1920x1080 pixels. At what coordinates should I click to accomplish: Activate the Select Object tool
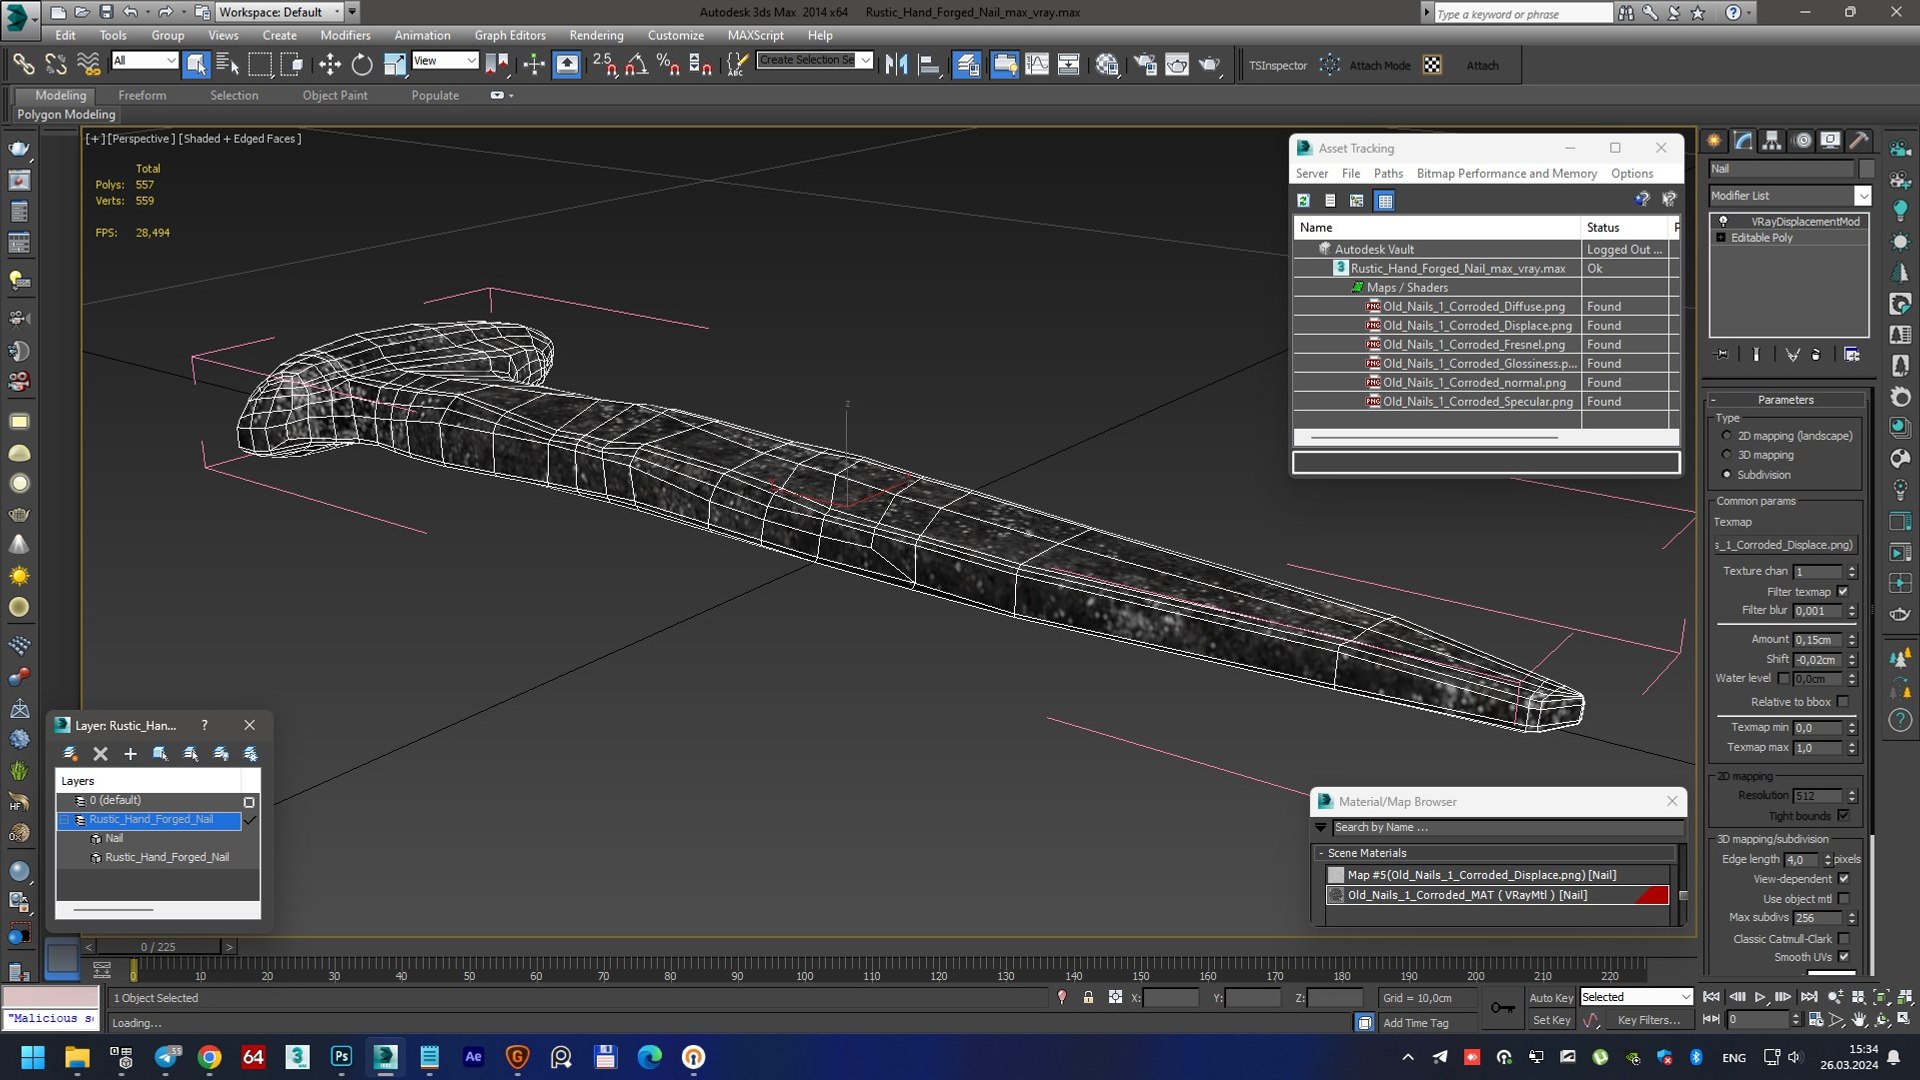coord(196,65)
